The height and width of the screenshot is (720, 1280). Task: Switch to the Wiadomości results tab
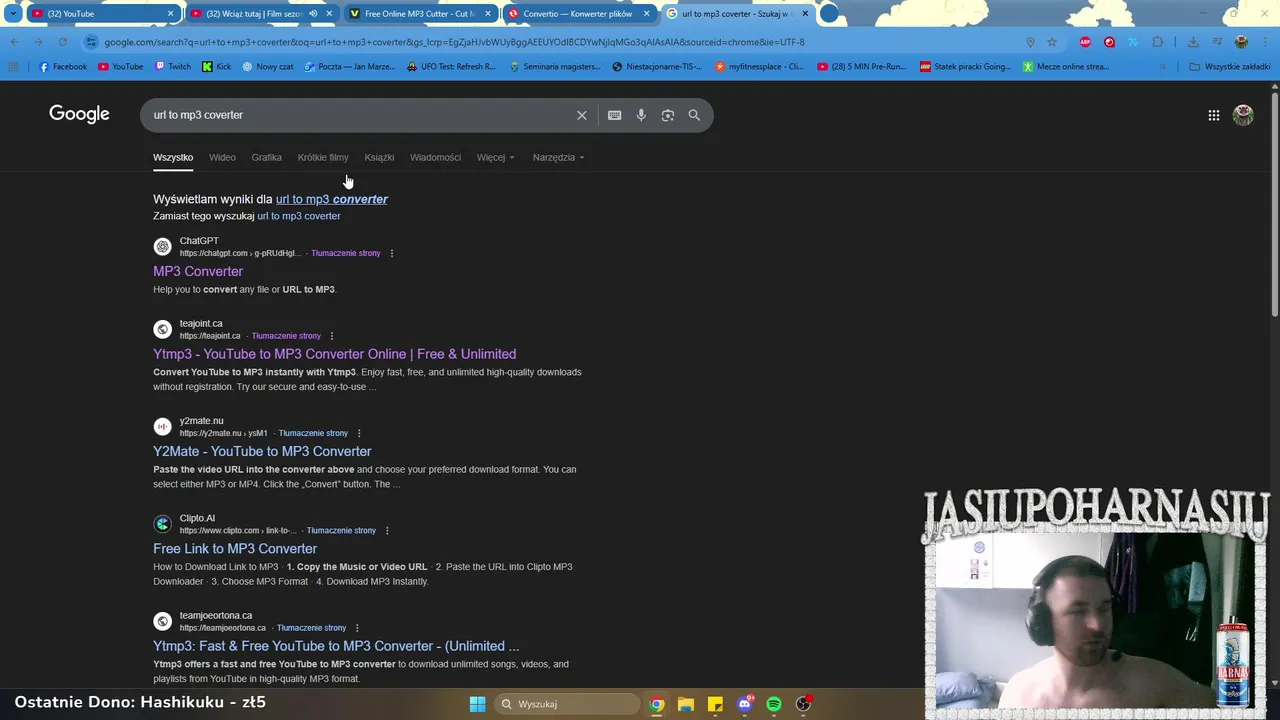click(x=435, y=157)
